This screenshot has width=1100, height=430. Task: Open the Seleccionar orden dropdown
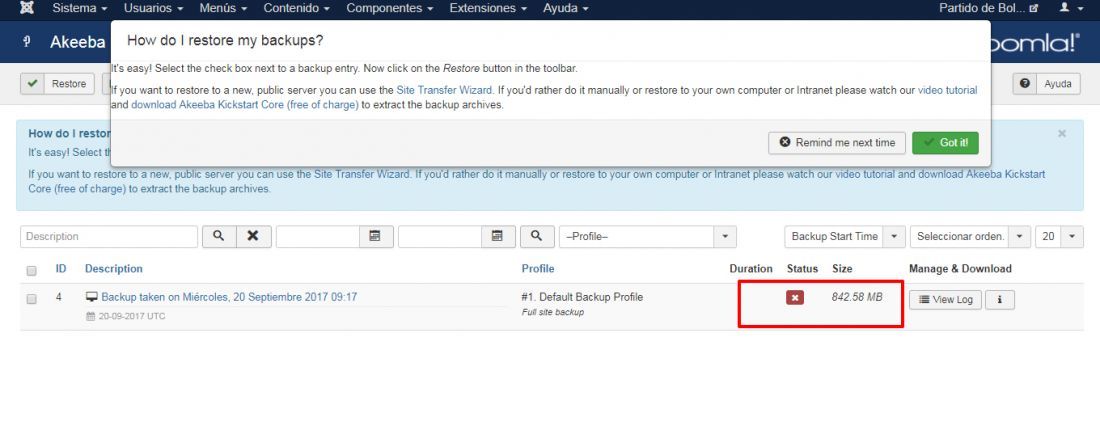(970, 236)
